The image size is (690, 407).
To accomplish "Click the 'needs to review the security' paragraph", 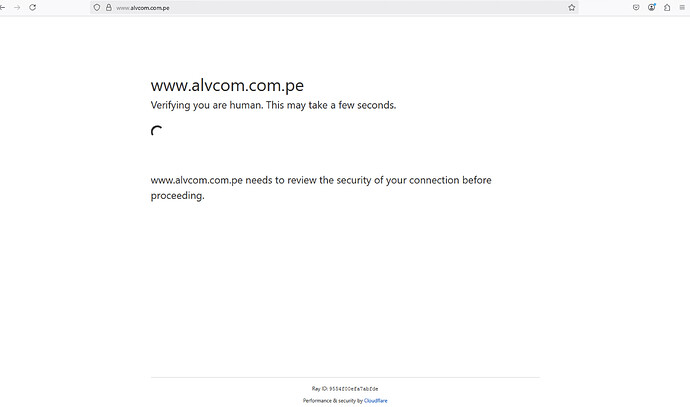I will point(321,188).
